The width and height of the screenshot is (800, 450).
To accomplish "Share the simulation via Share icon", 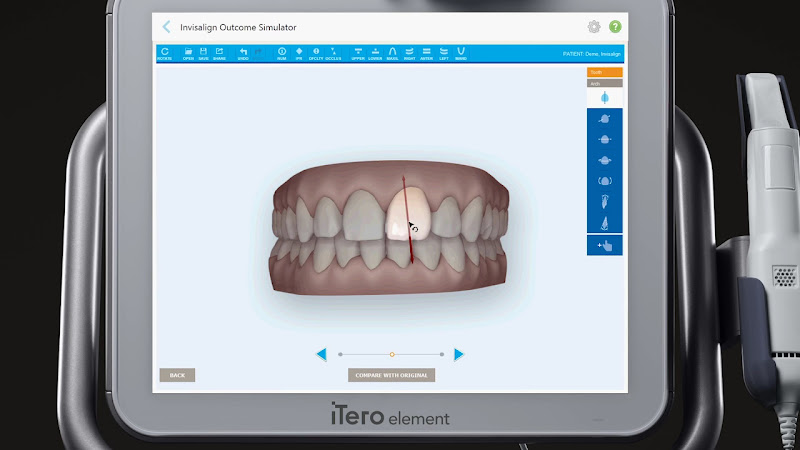I will [219, 51].
